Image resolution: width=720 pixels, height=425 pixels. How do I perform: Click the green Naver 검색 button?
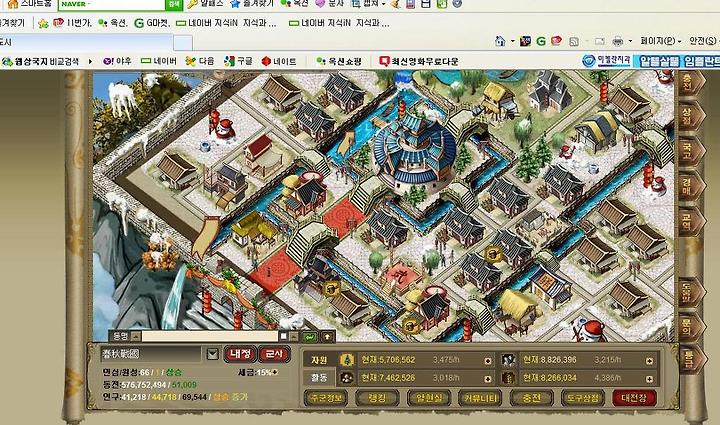coord(174,4)
